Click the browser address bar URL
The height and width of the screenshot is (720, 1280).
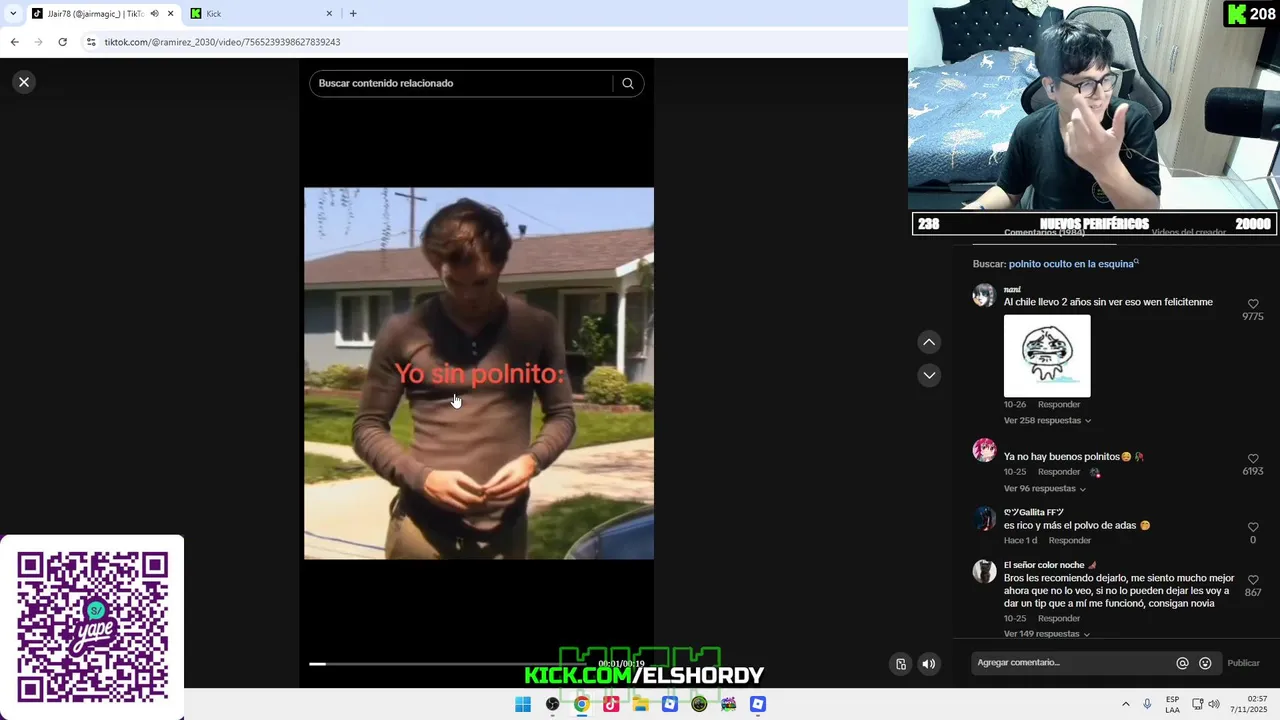pos(222,42)
